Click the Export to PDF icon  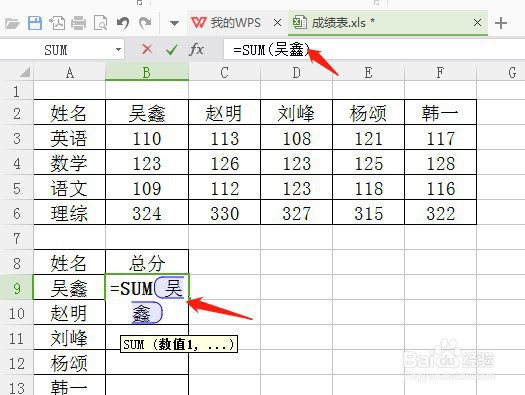57,23
